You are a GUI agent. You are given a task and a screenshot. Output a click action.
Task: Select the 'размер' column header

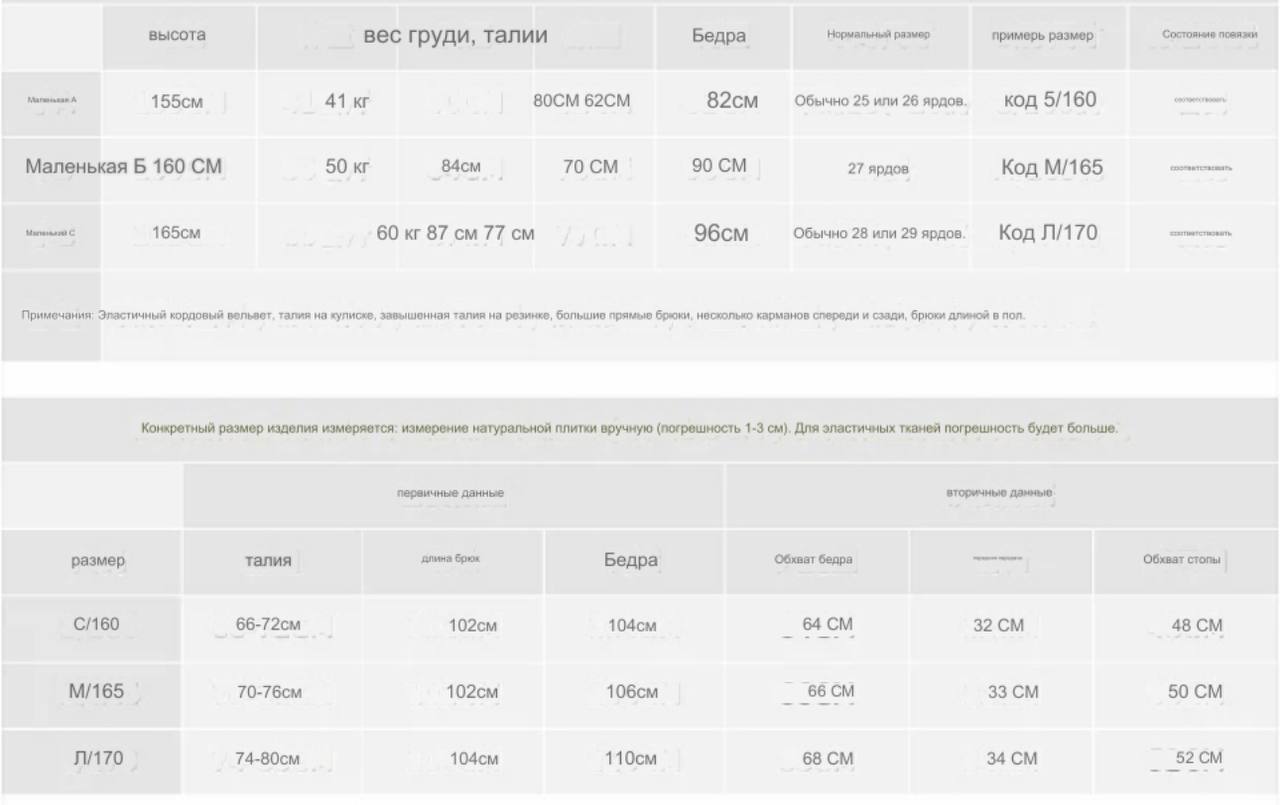pyautogui.click(x=98, y=560)
